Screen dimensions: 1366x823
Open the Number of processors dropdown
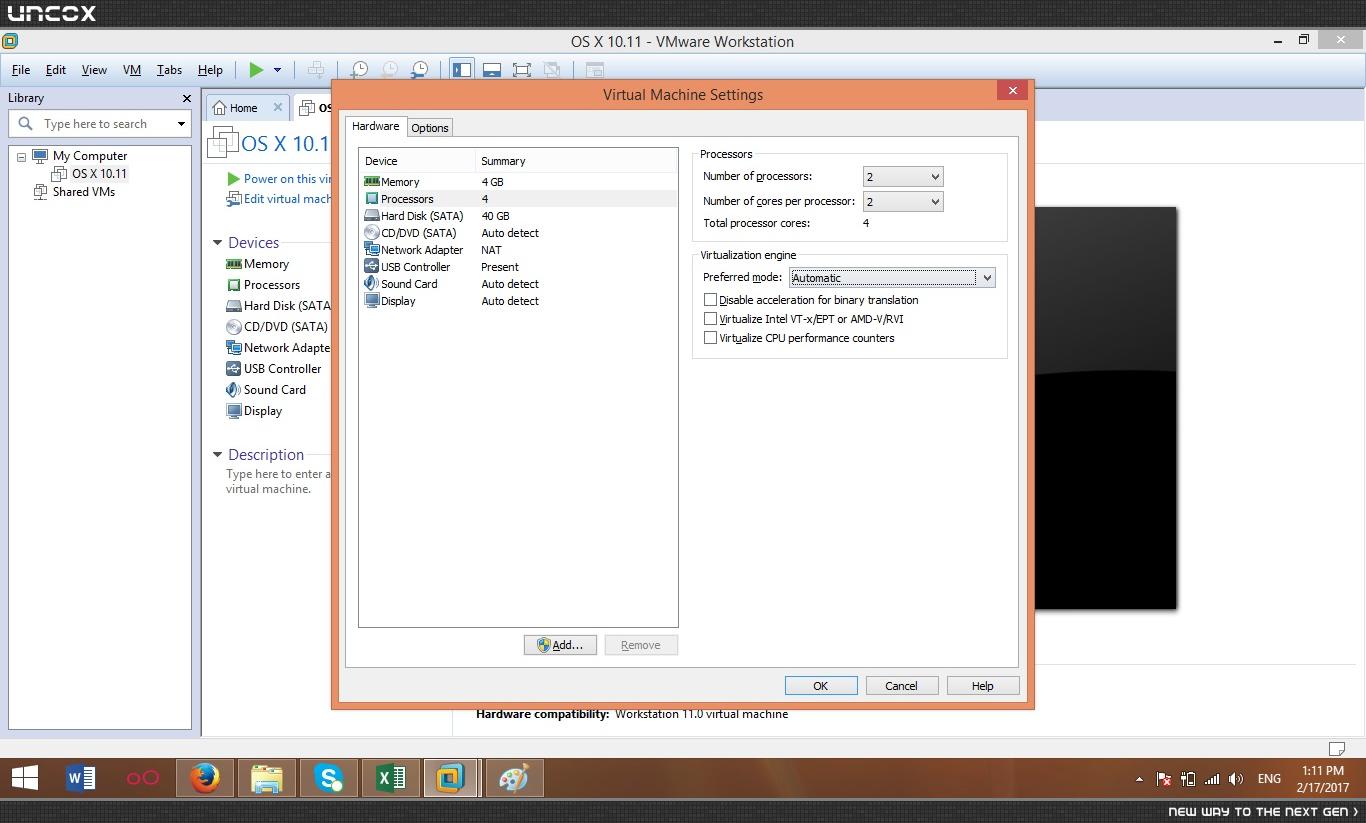(903, 177)
